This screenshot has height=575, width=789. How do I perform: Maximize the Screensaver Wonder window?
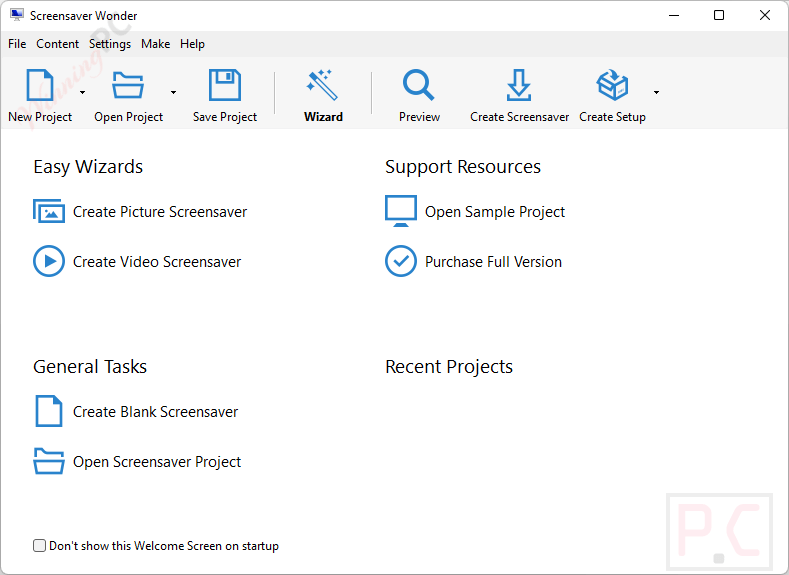click(719, 15)
